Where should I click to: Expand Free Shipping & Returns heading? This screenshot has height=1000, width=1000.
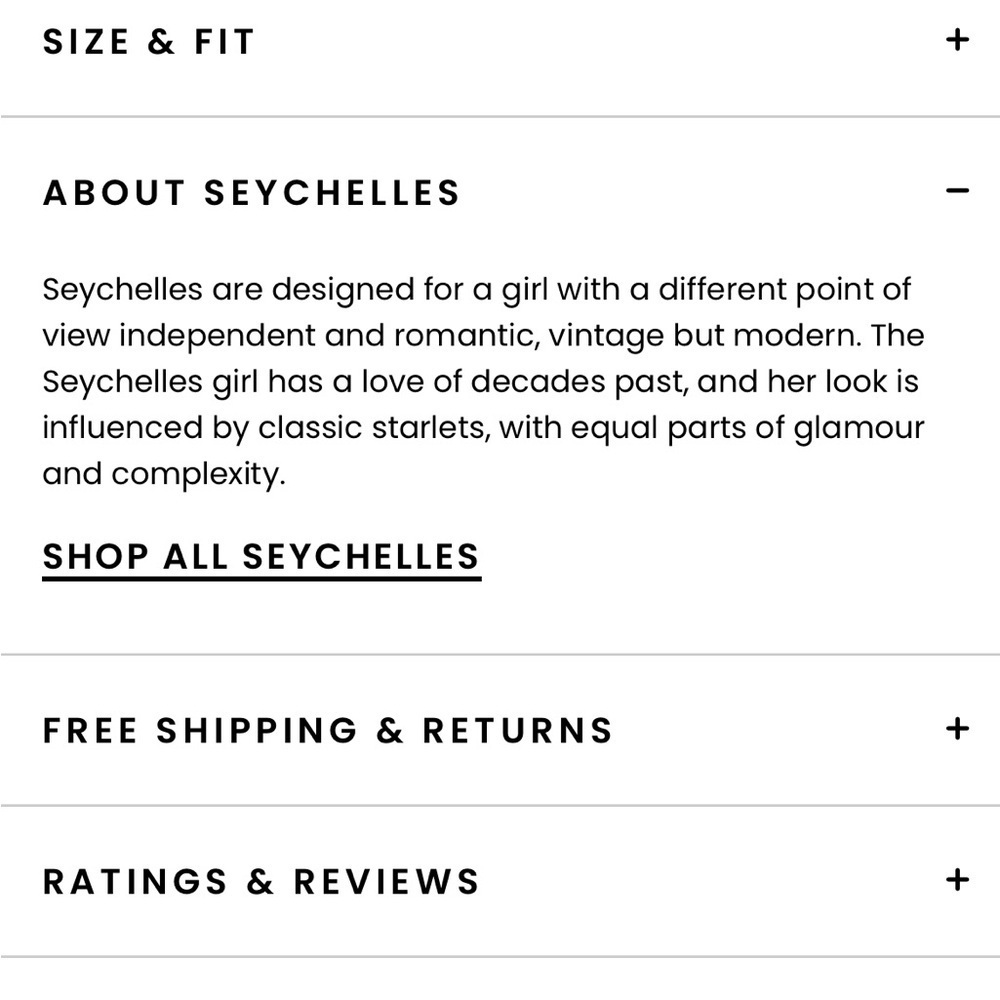328,731
